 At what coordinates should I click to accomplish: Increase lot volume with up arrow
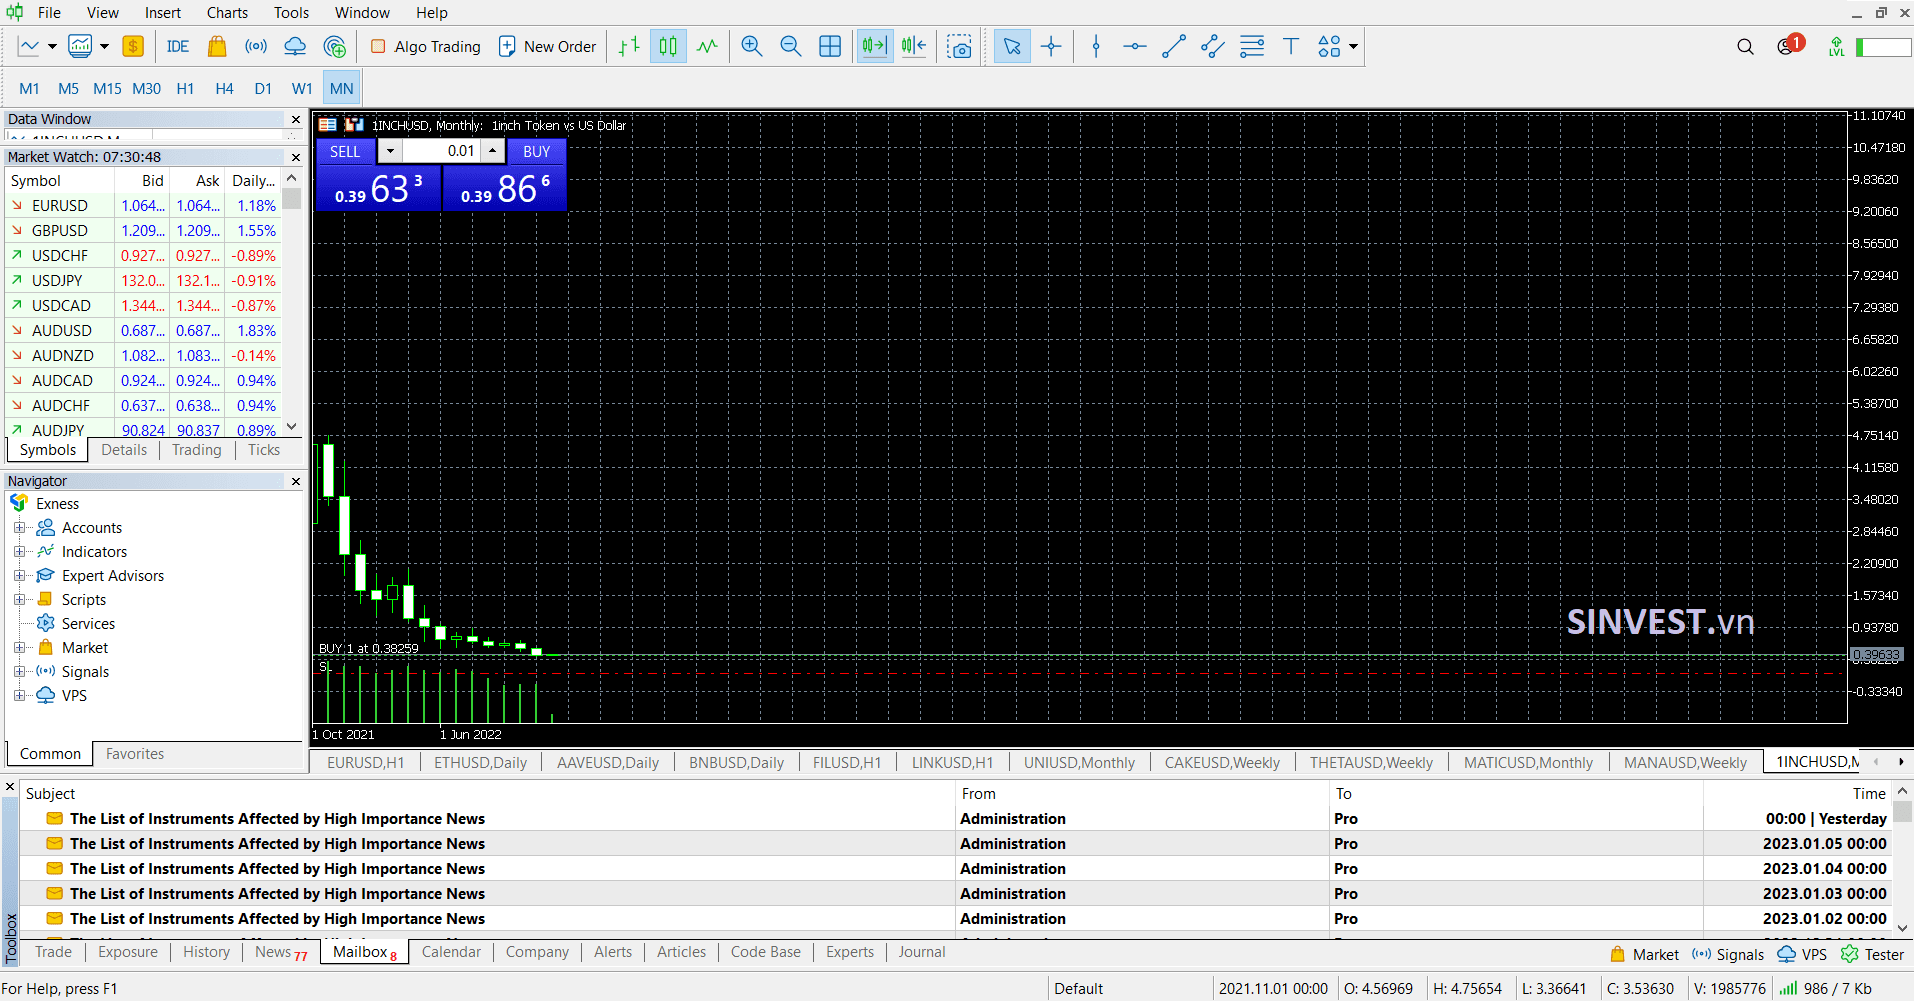tap(493, 151)
